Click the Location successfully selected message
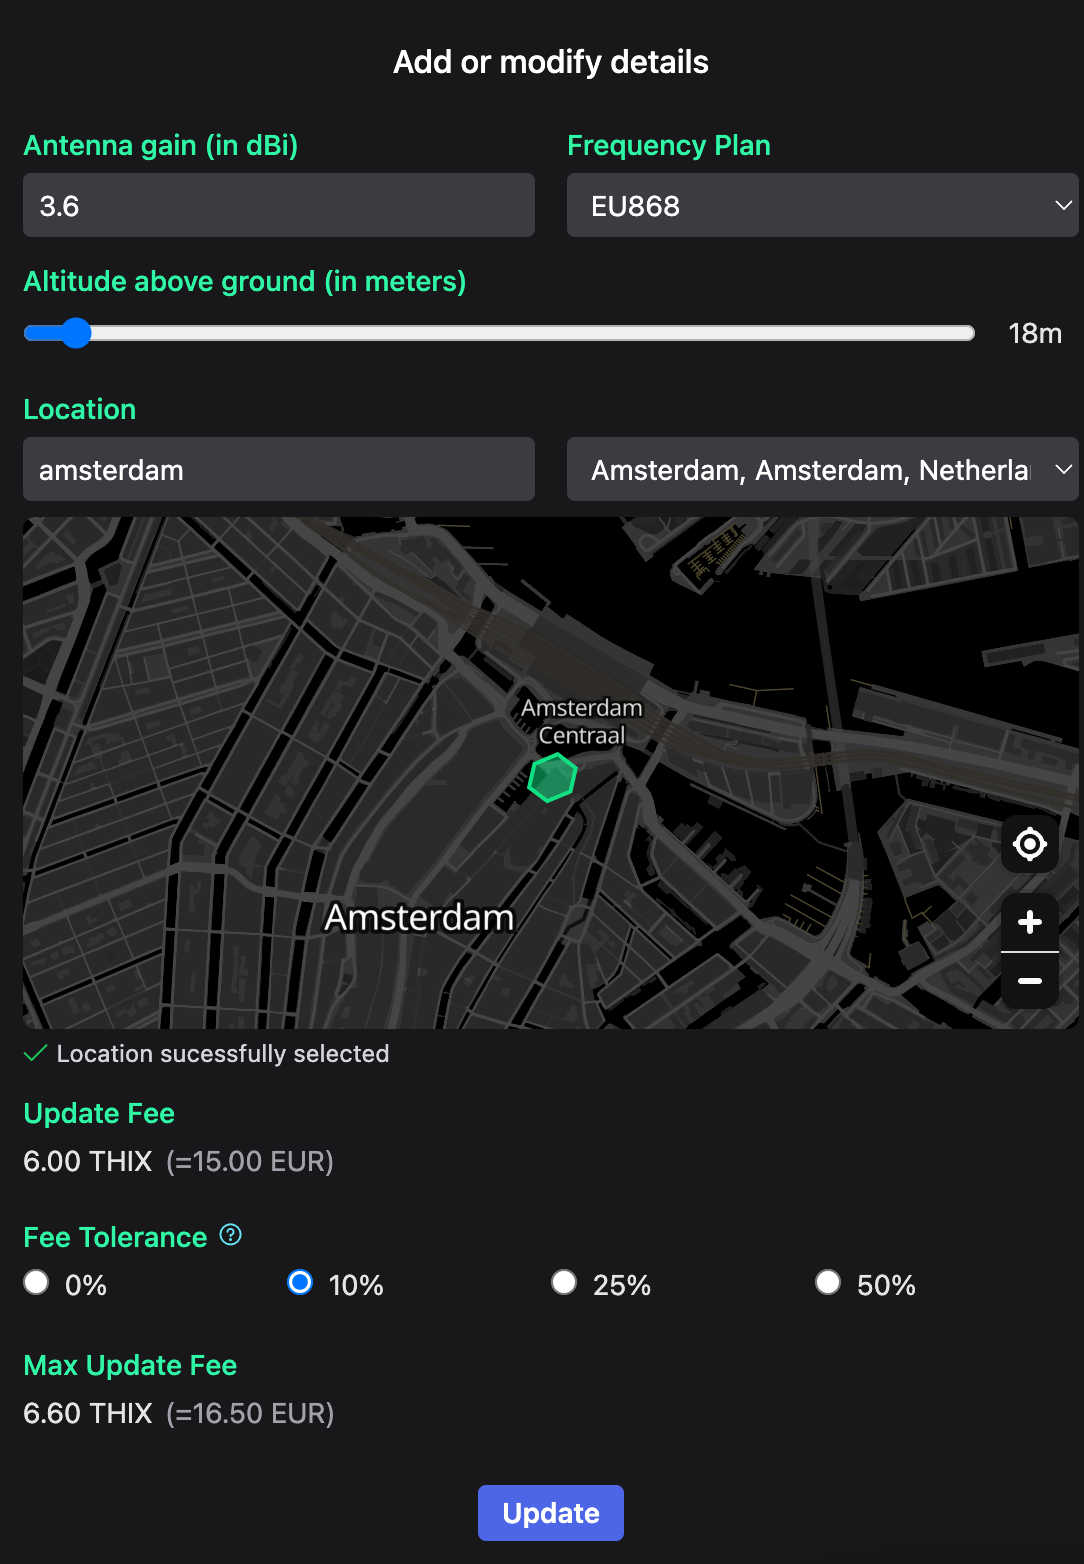 coord(222,1053)
